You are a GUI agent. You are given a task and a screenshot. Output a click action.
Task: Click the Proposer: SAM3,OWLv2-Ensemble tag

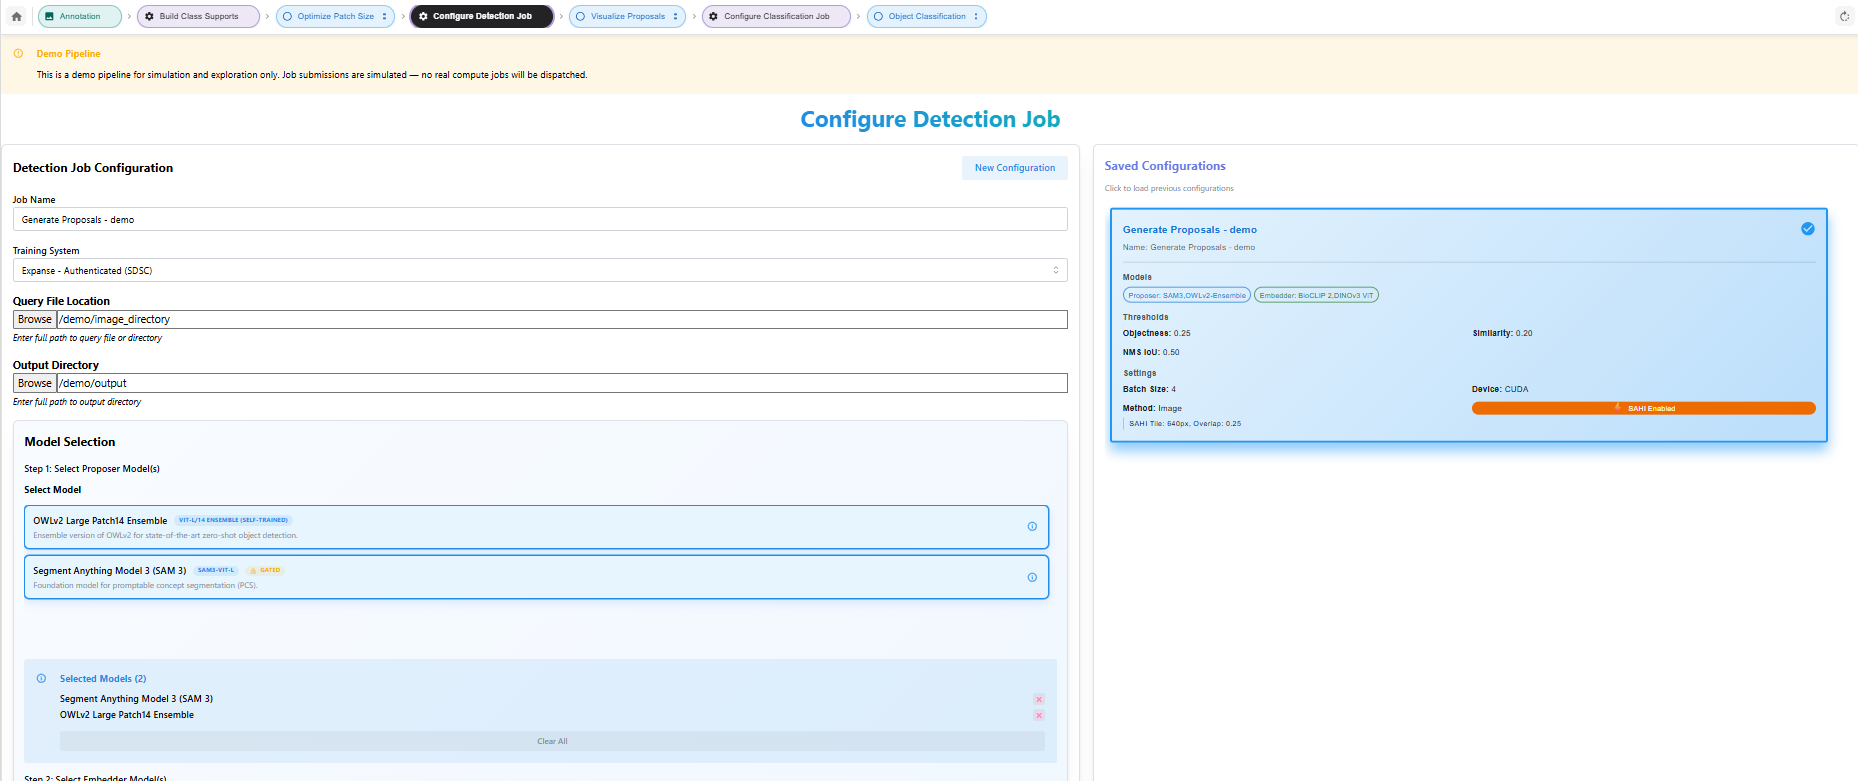pos(1187,295)
